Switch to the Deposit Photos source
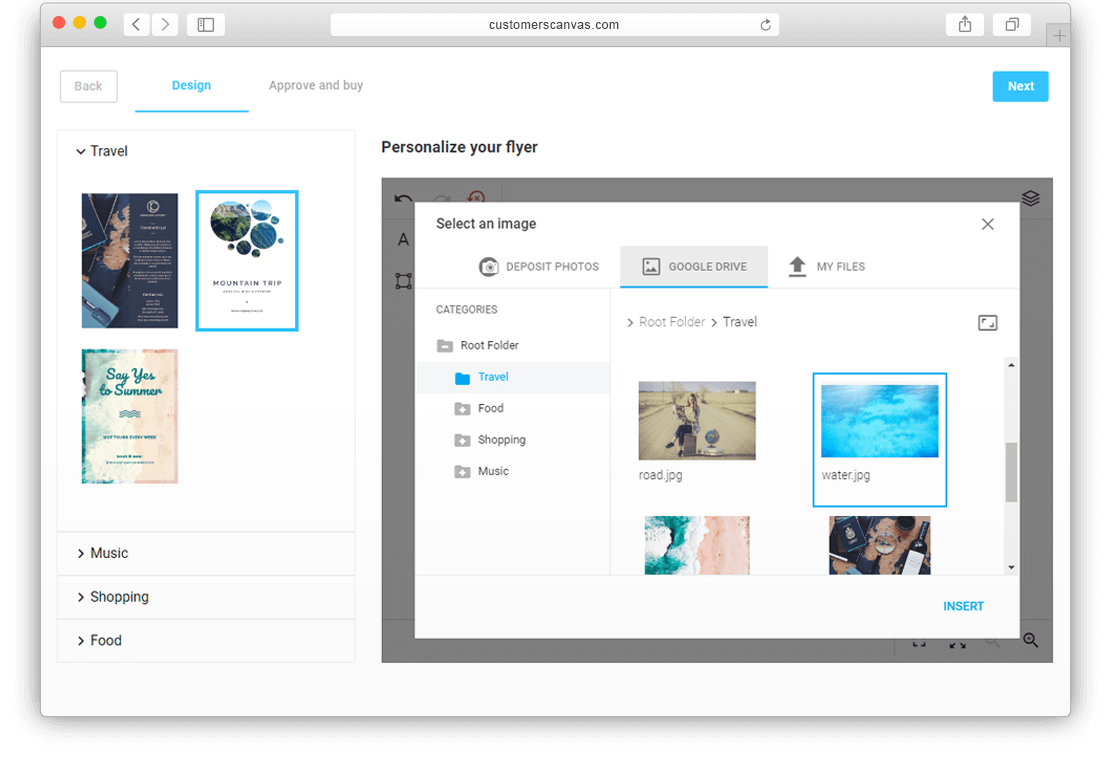 coord(539,267)
